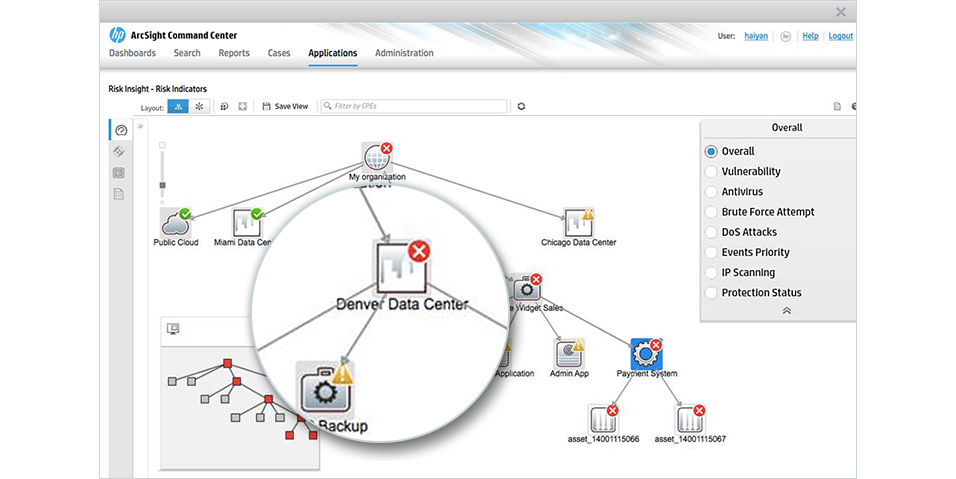Click the refresh icon beside the filter box
The height and width of the screenshot is (479, 956).
521,106
